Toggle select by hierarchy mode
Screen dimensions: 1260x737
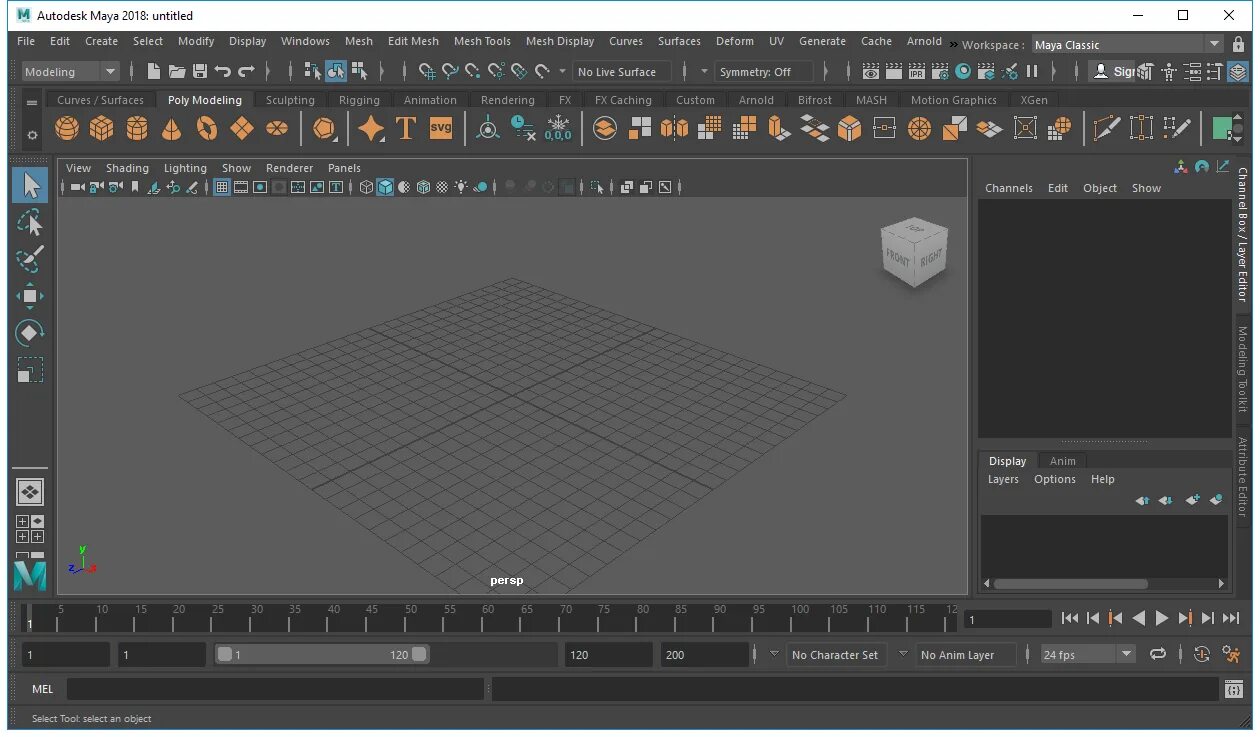click(x=312, y=71)
